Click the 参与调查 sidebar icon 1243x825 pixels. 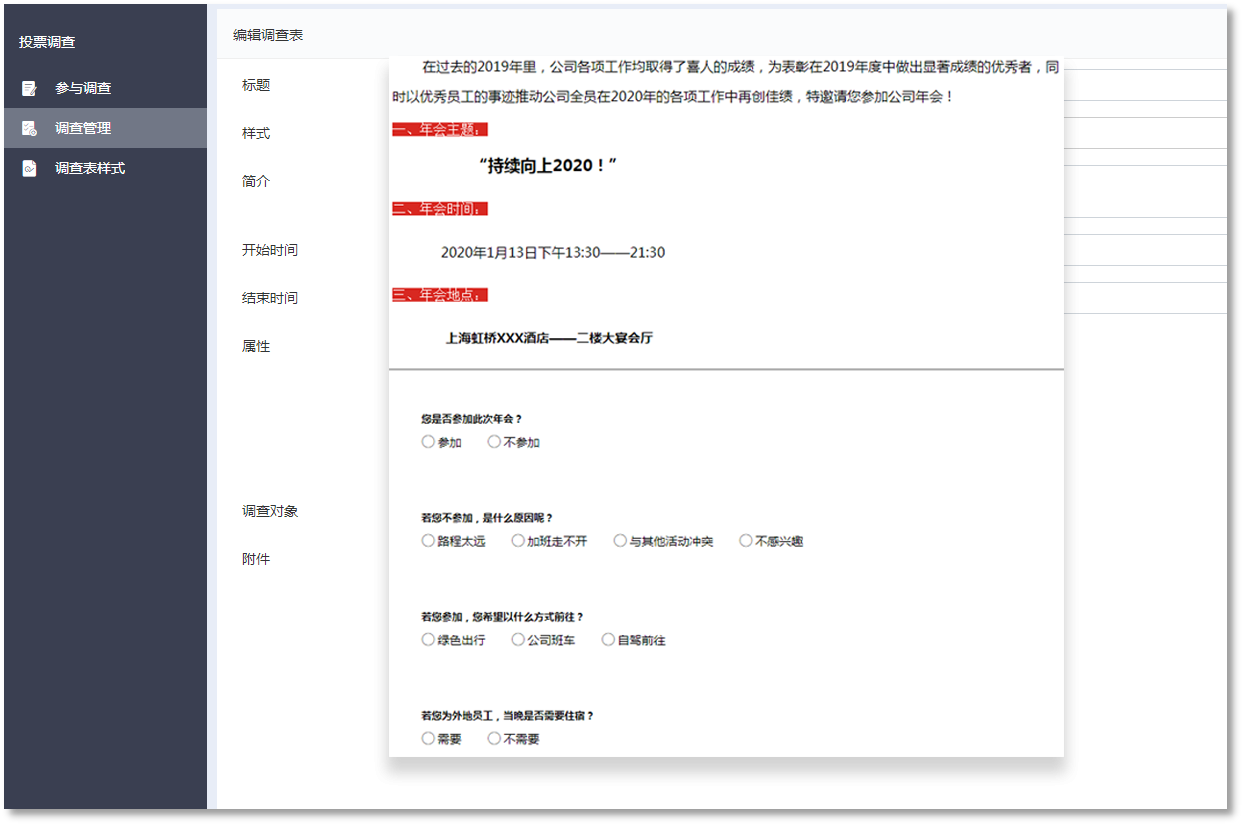click(30, 88)
